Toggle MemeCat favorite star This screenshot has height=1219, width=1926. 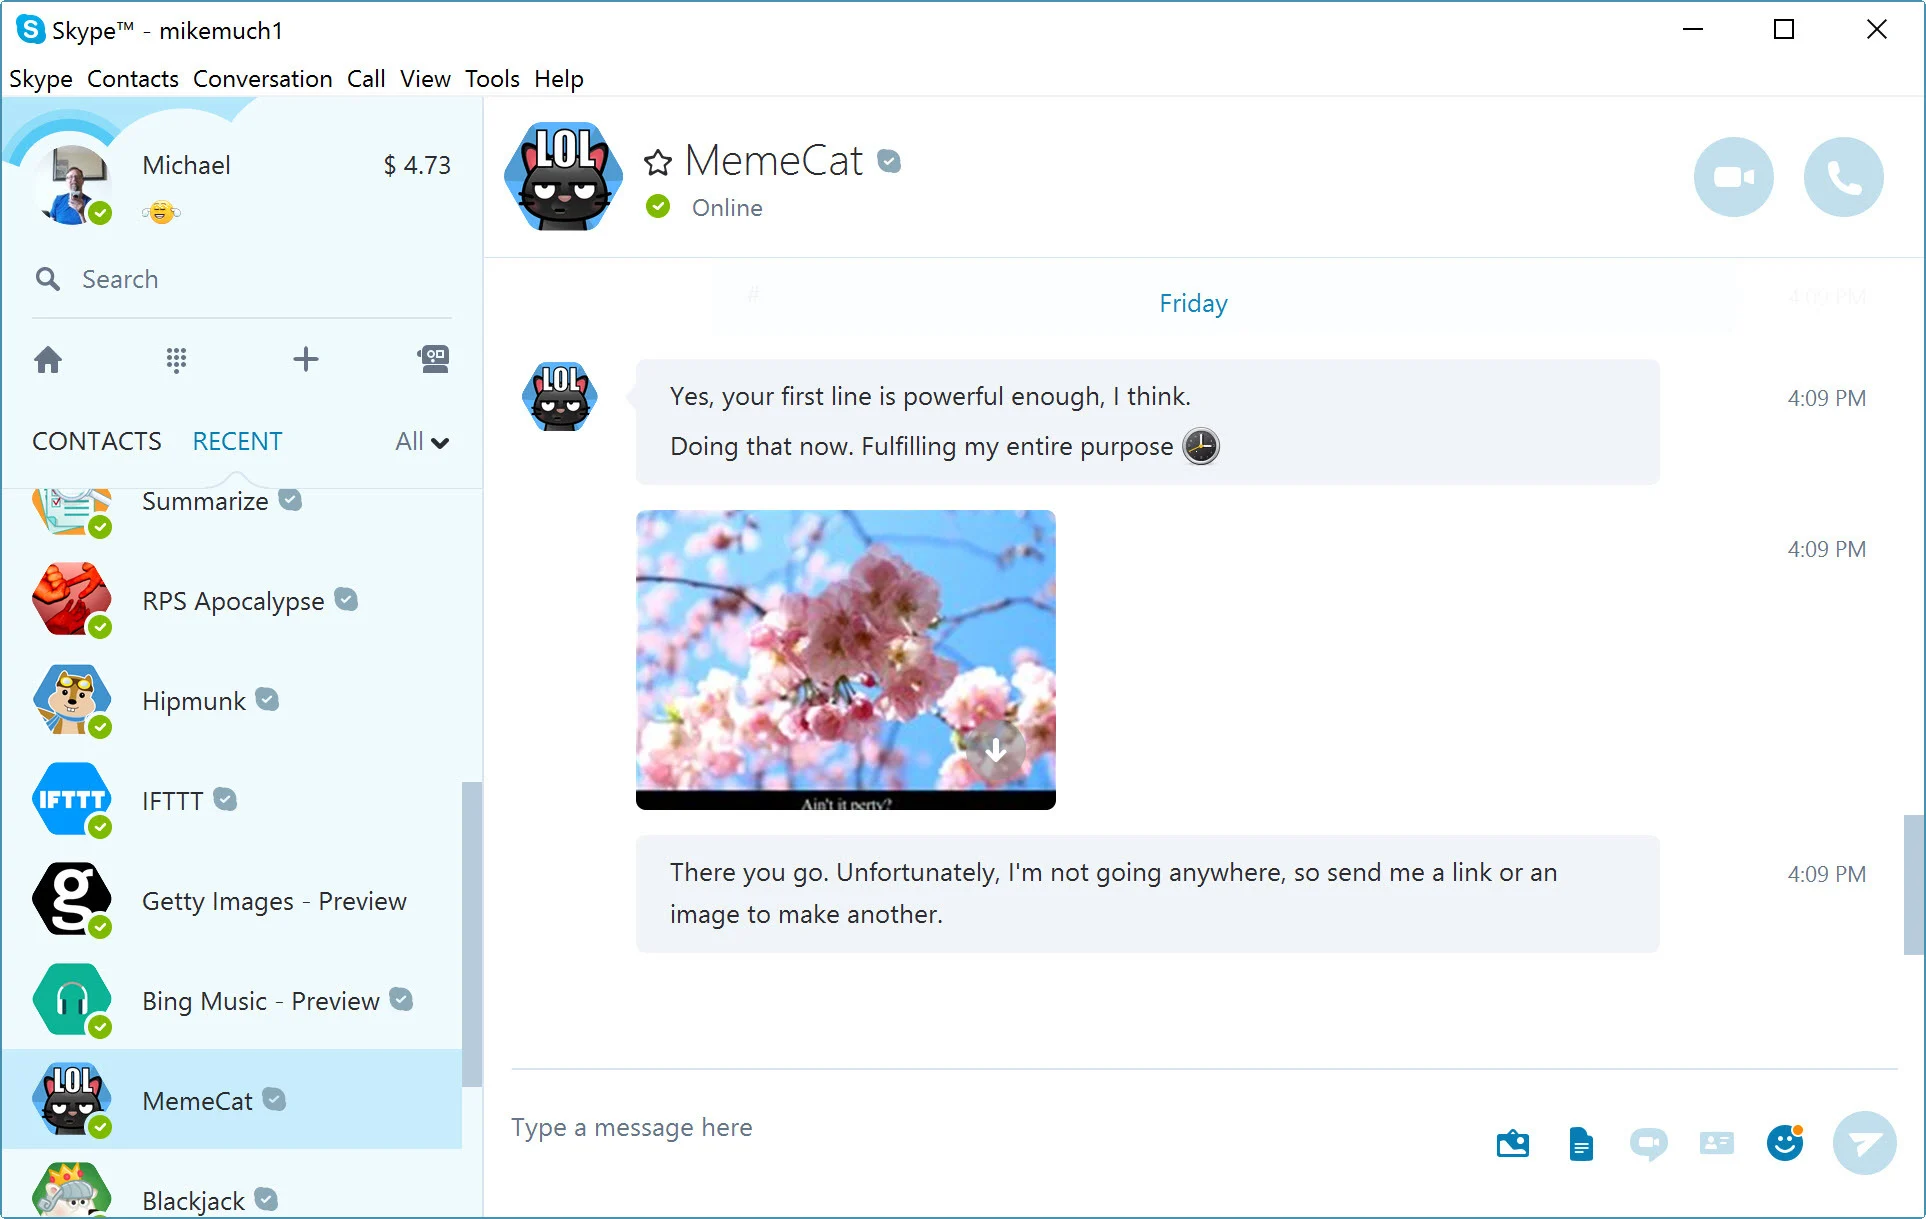pos(657,162)
